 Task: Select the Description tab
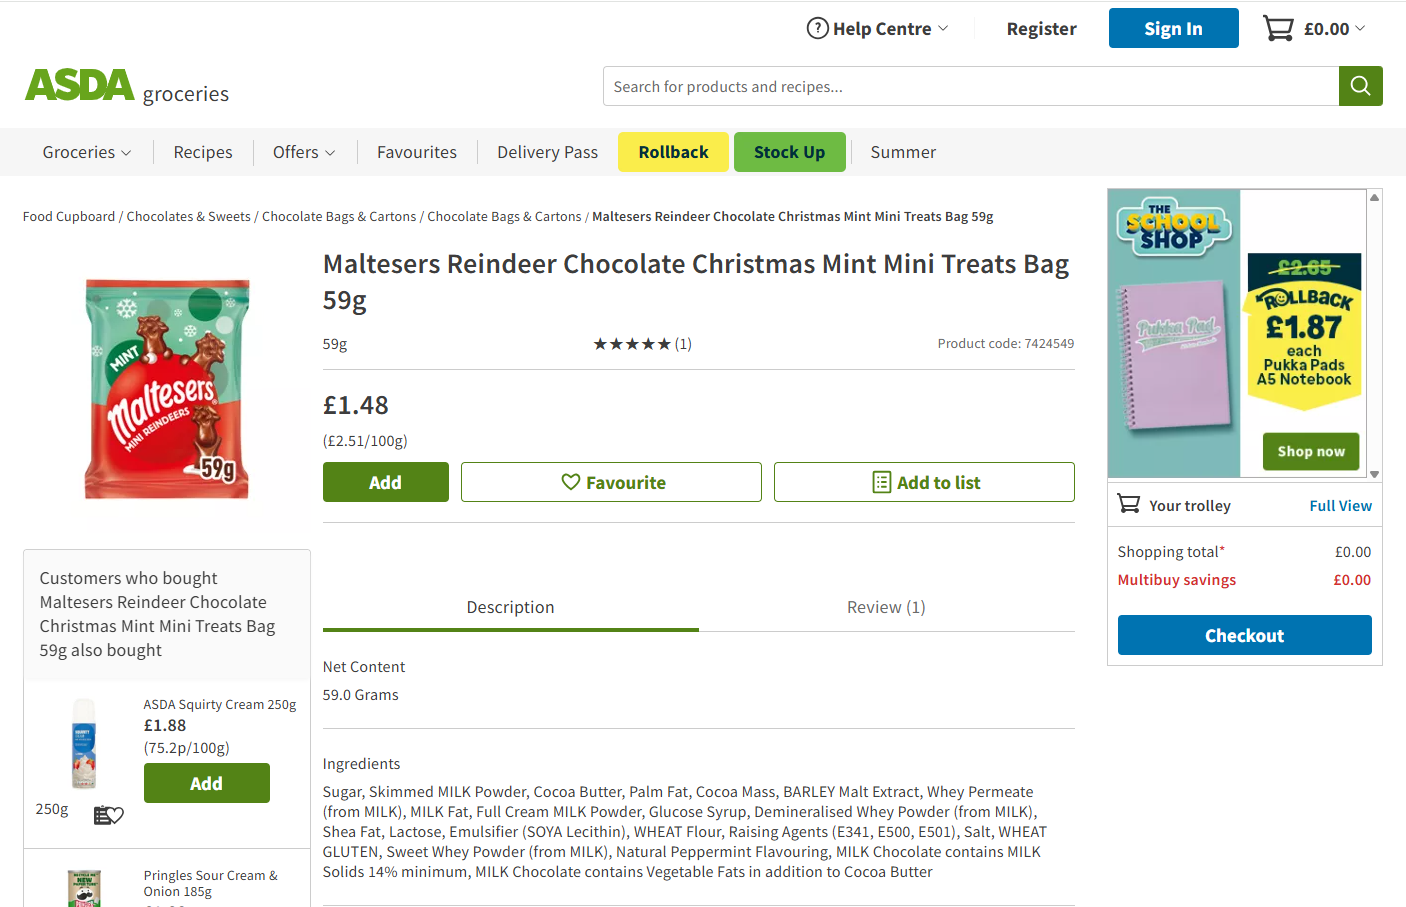(x=510, y=607)
